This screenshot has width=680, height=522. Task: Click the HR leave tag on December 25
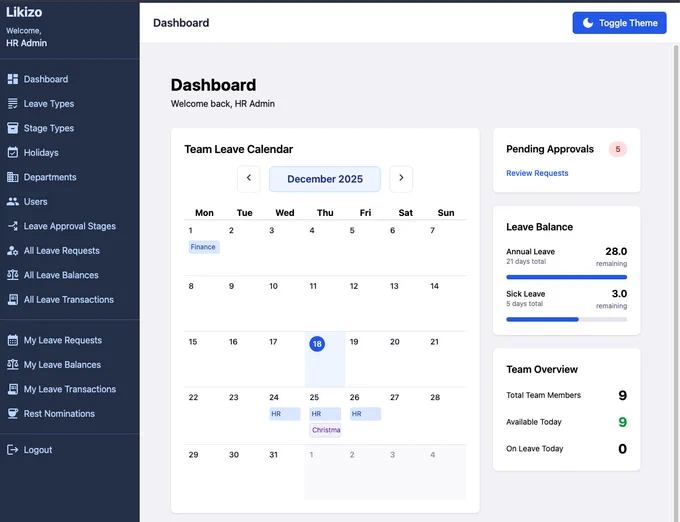tap(325, 414)
